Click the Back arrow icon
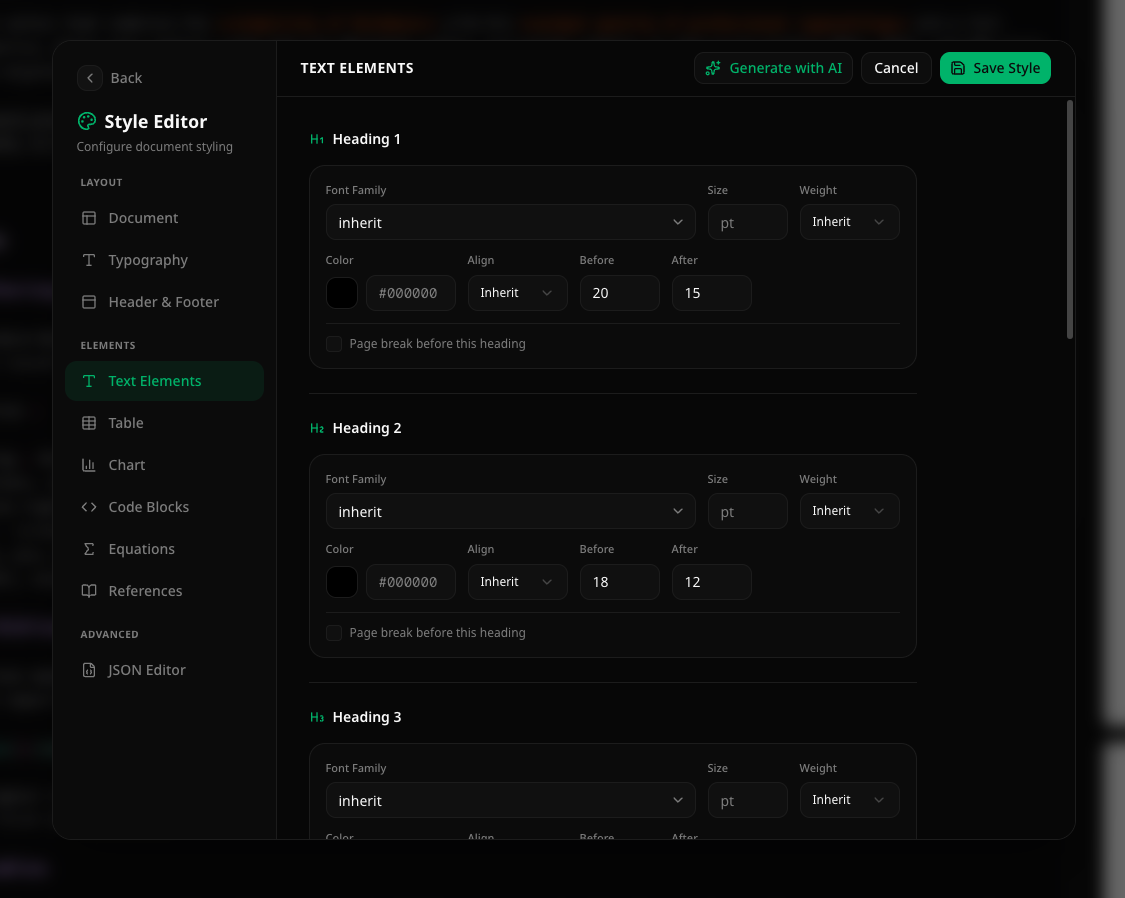The height and width of the screenshot is (898, 1125). click(90, 78)
